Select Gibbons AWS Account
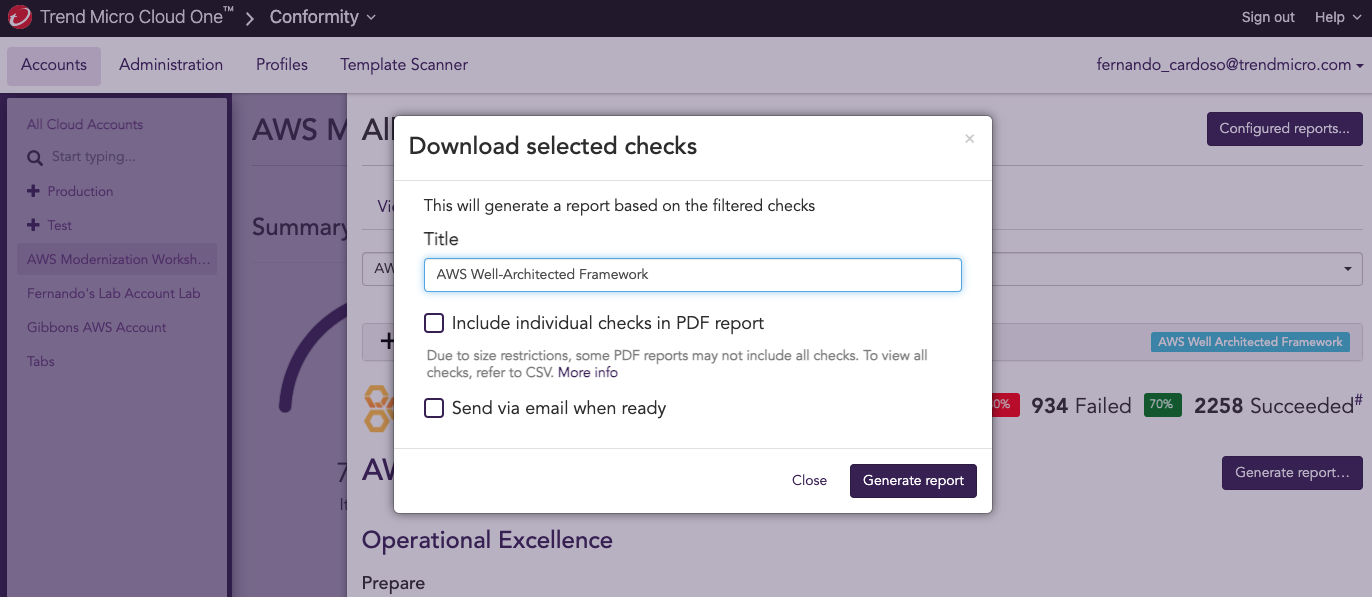1372x597 pixels. point(97,327)
